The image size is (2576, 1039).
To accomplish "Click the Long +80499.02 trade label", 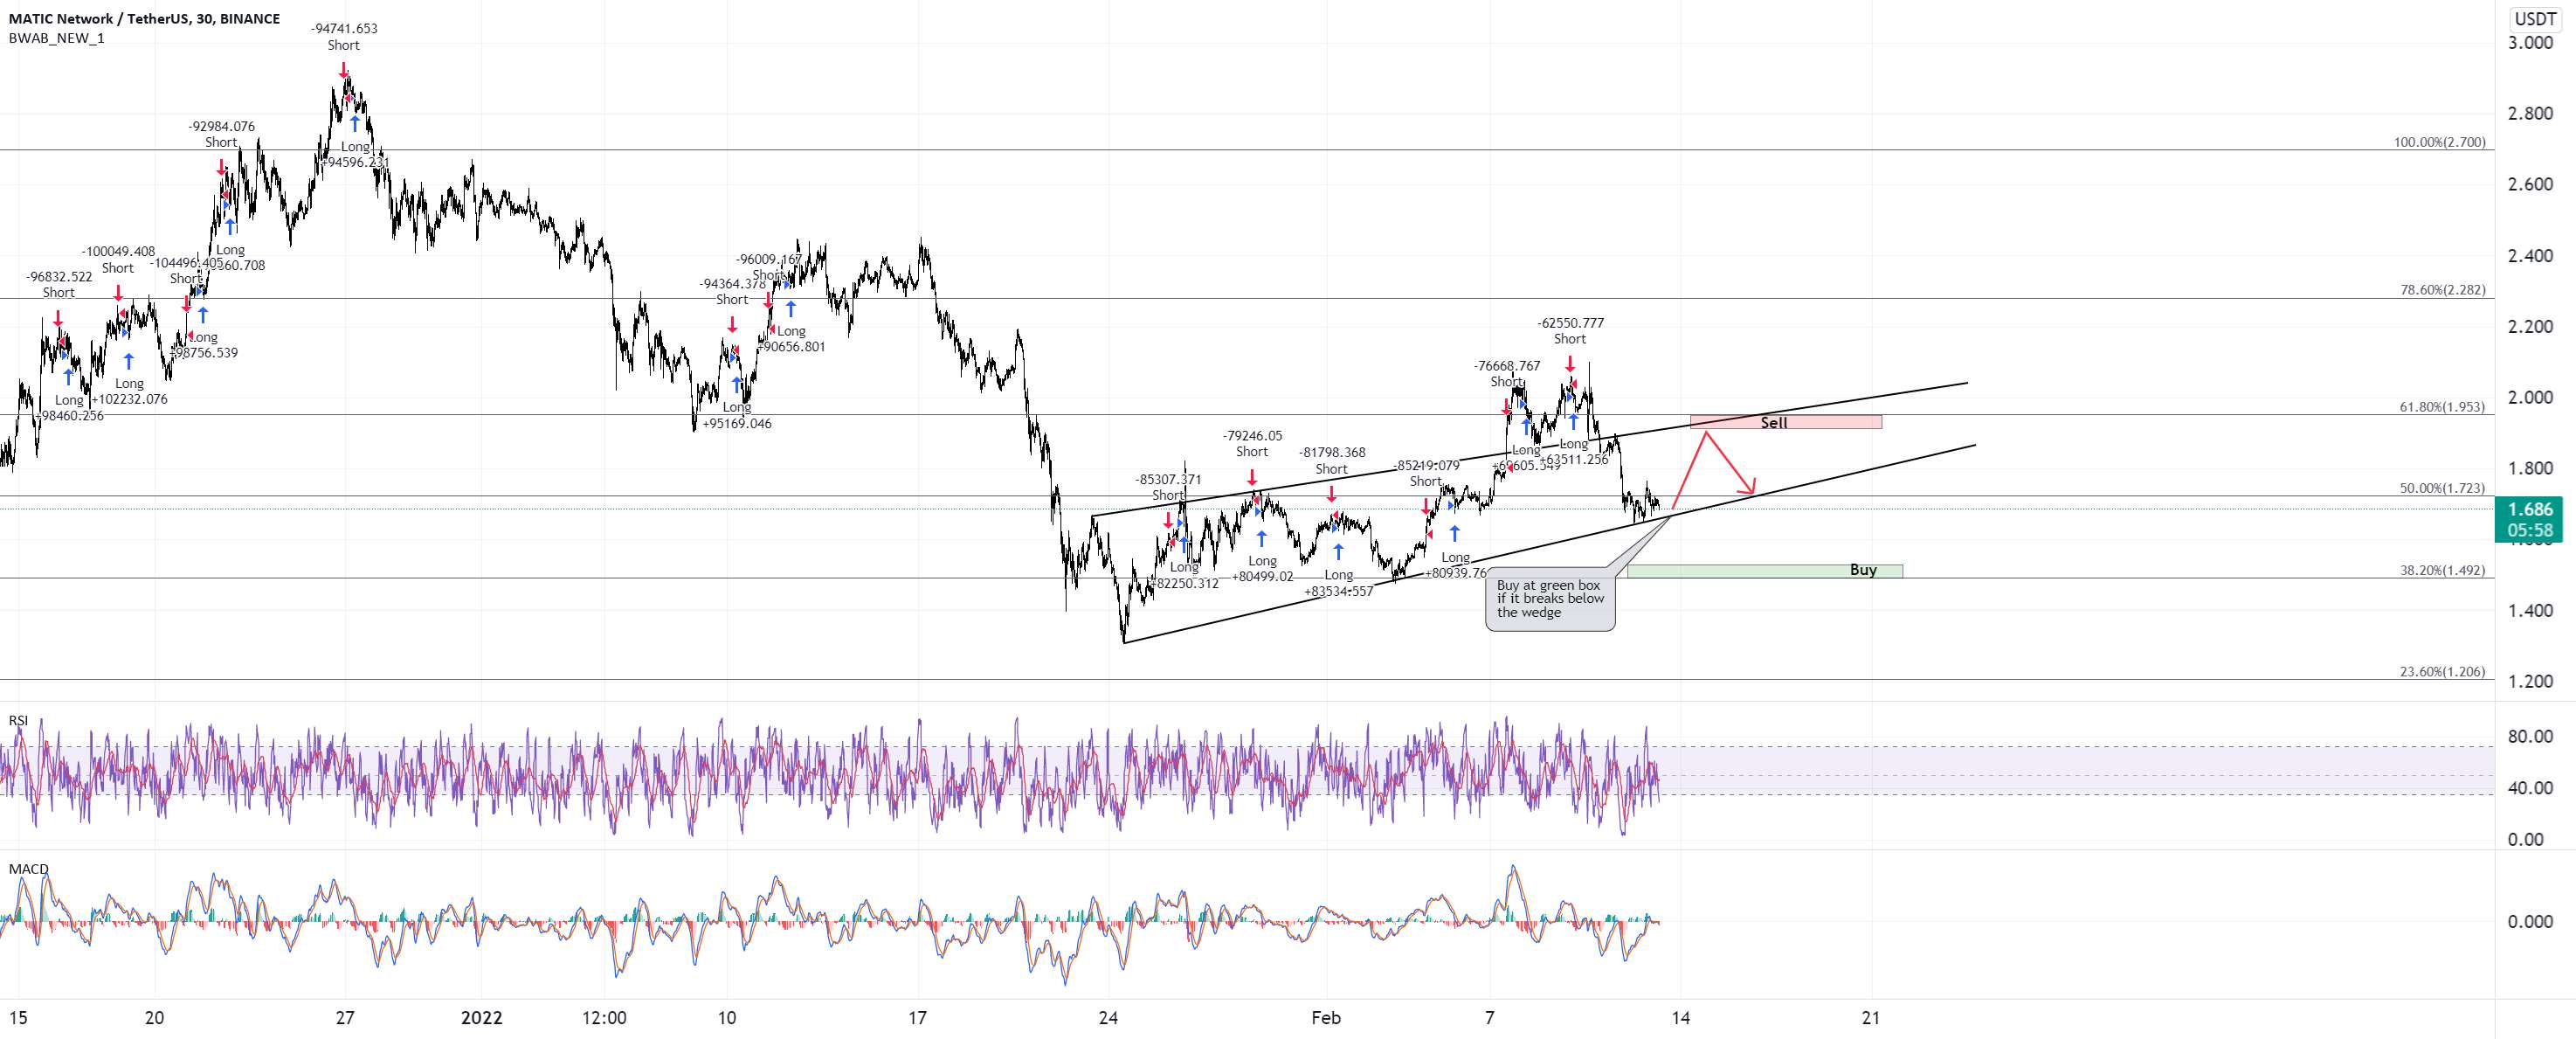I will 1262,569.
